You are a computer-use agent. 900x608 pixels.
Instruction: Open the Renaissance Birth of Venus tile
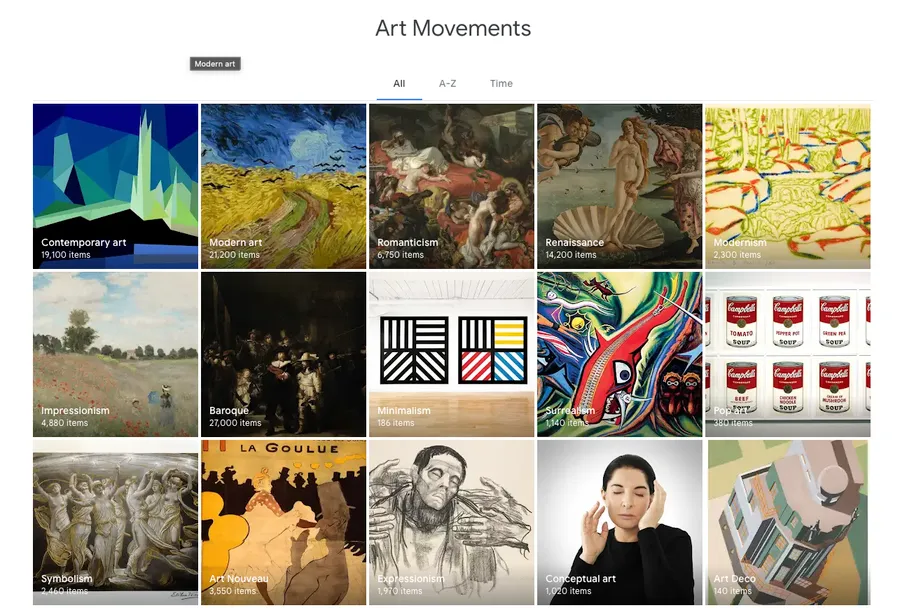[x=620, y=186]
